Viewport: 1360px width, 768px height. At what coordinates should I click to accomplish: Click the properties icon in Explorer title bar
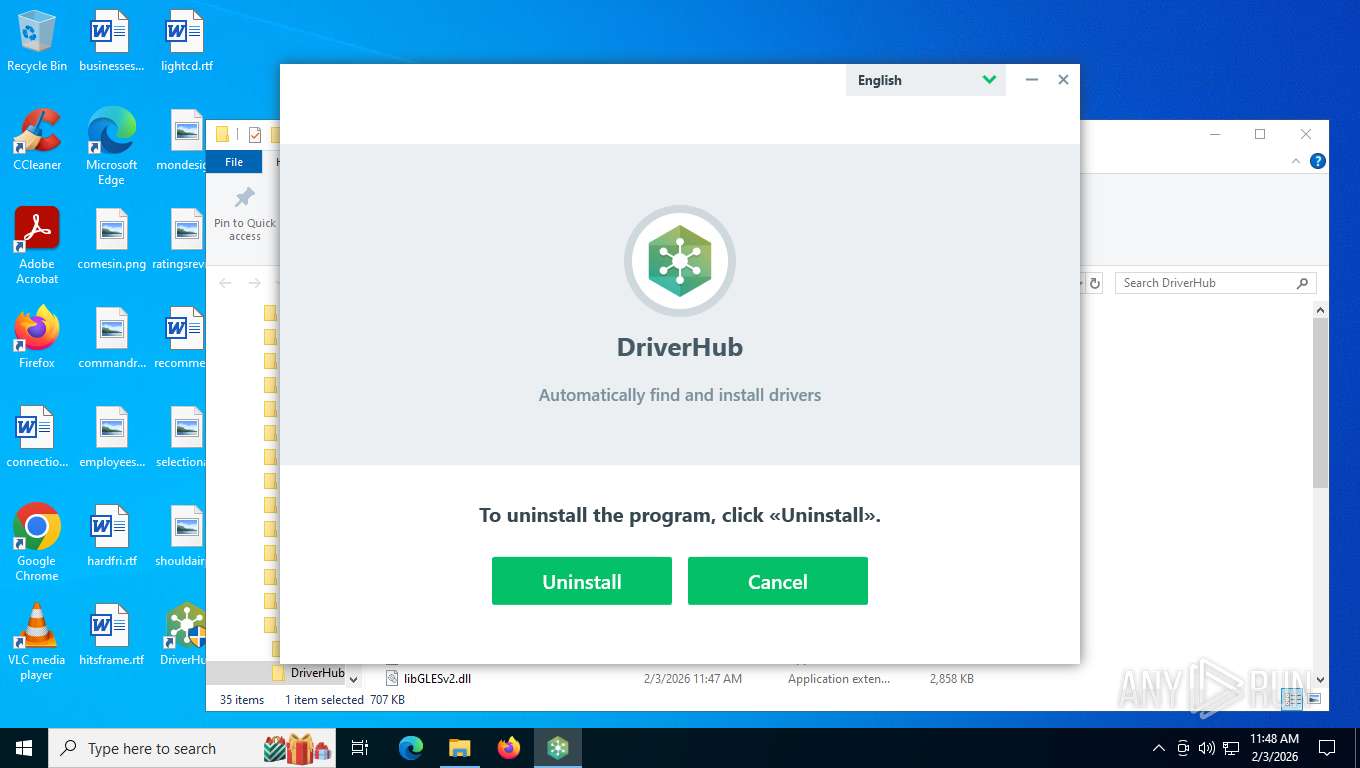coord(255,134)
